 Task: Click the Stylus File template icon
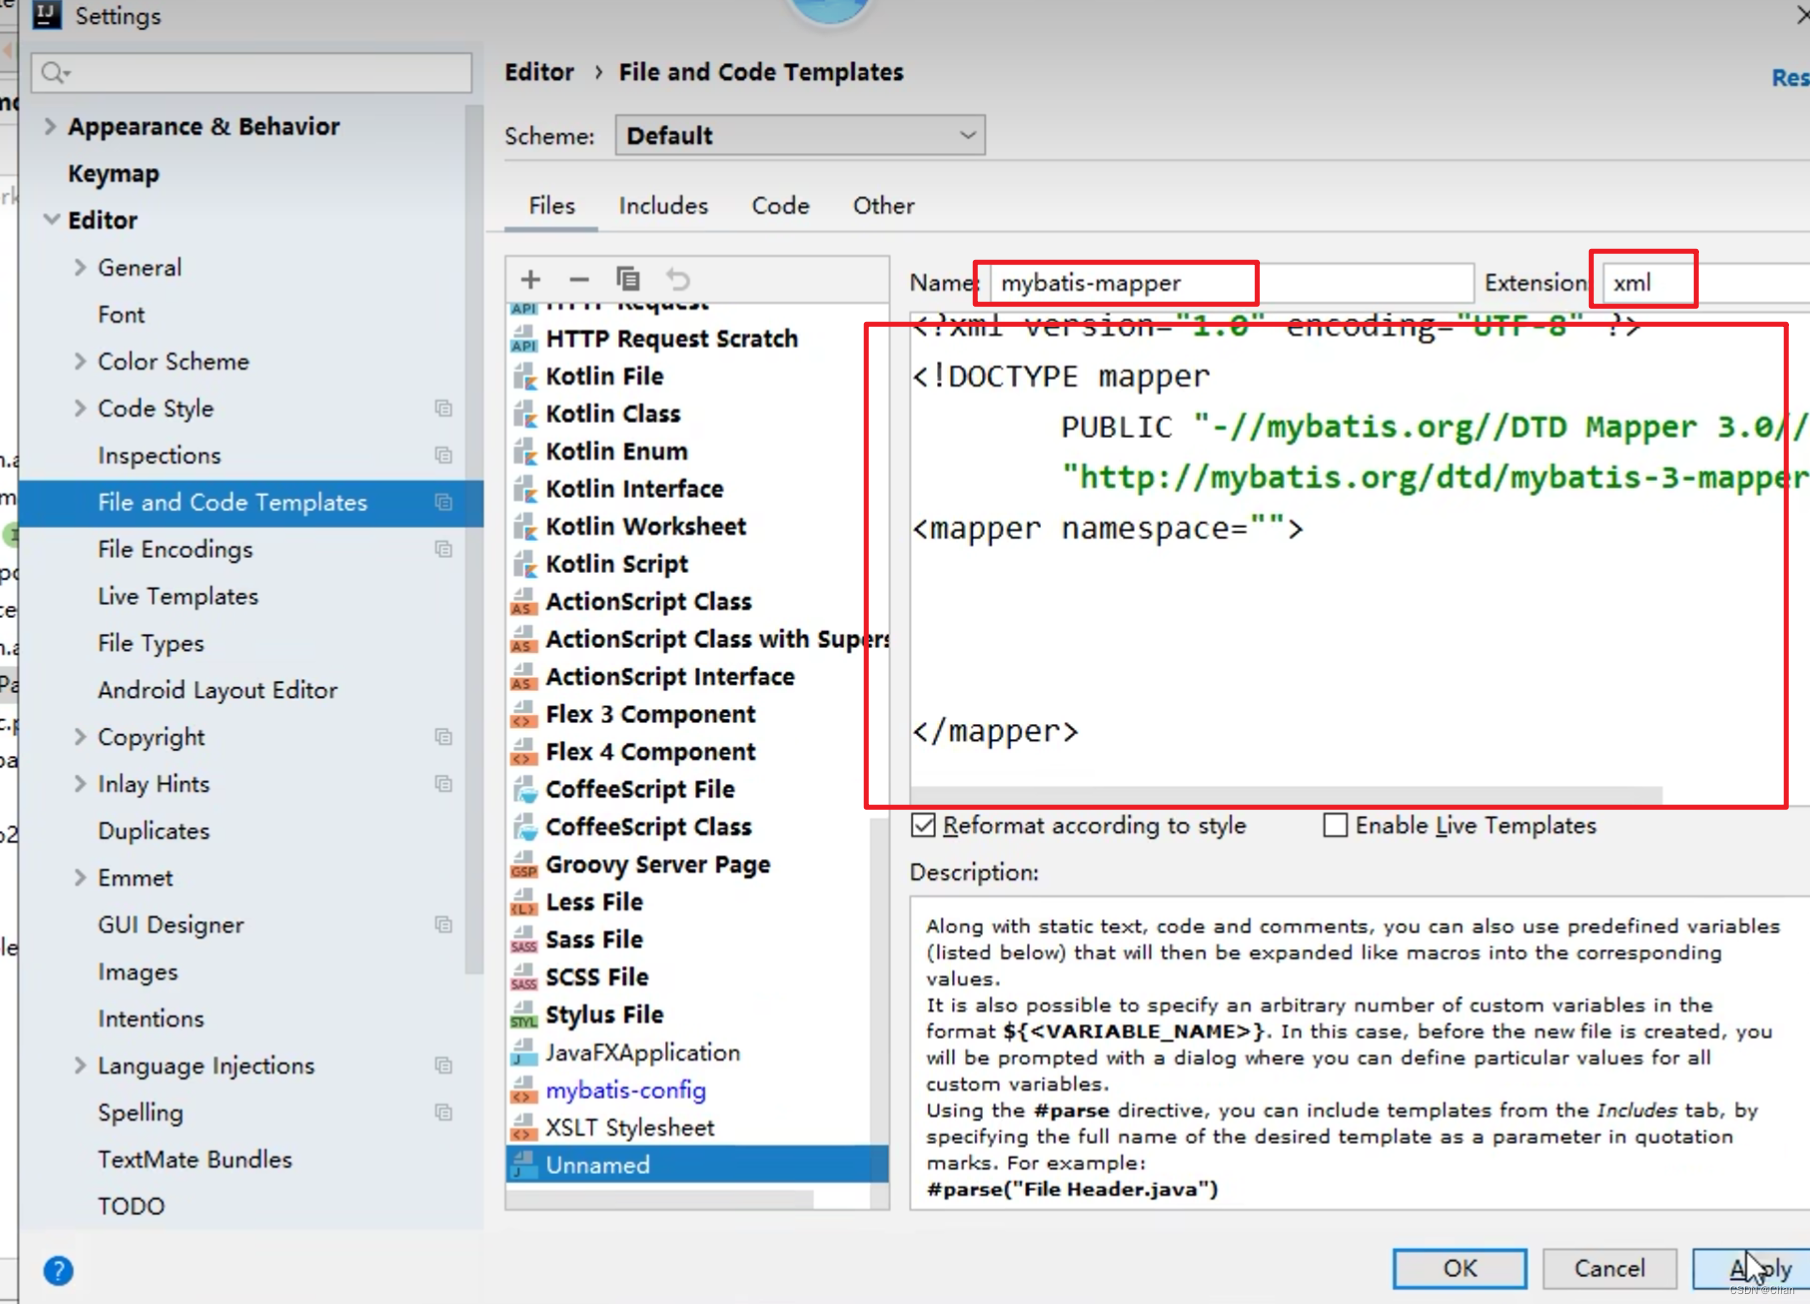tap(524, 1015)
